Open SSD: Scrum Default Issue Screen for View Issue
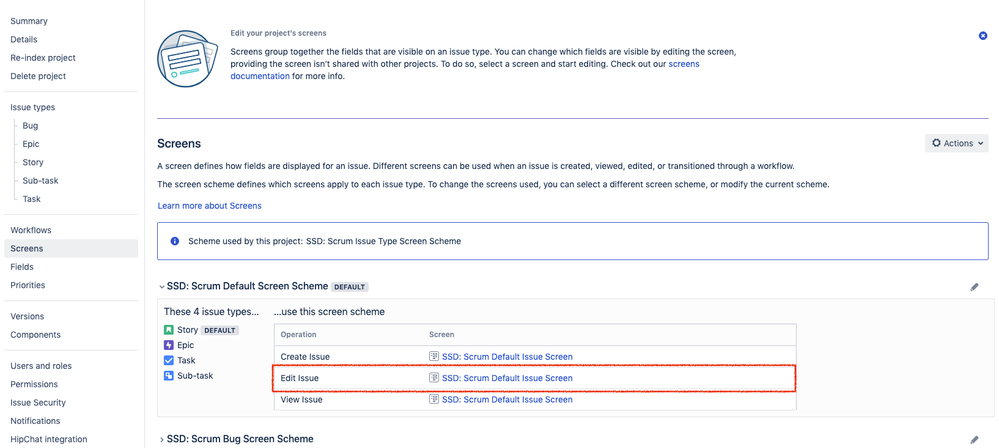999x448 pixels. (507, 400)
